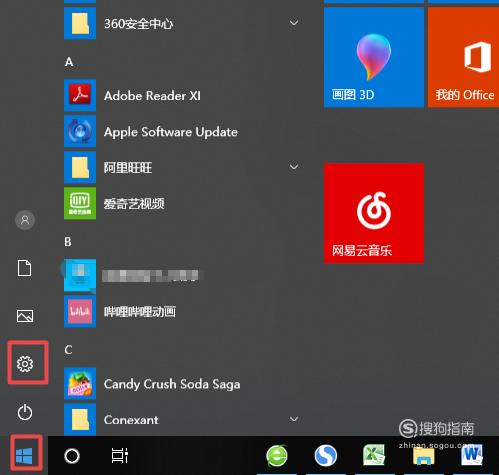
Task: Open the Pictures shortcut icon
Action: pyautogui.click(x=25, y=316)
